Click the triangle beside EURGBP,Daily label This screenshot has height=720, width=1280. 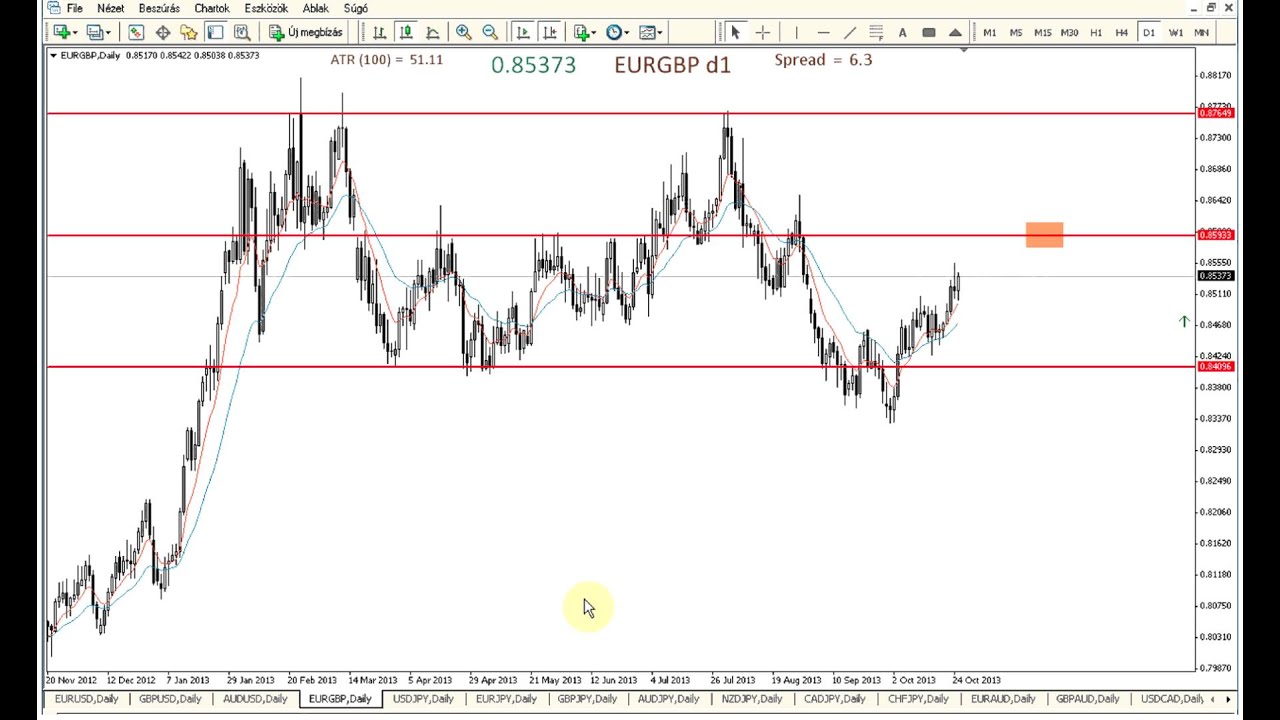click(53, 55)
